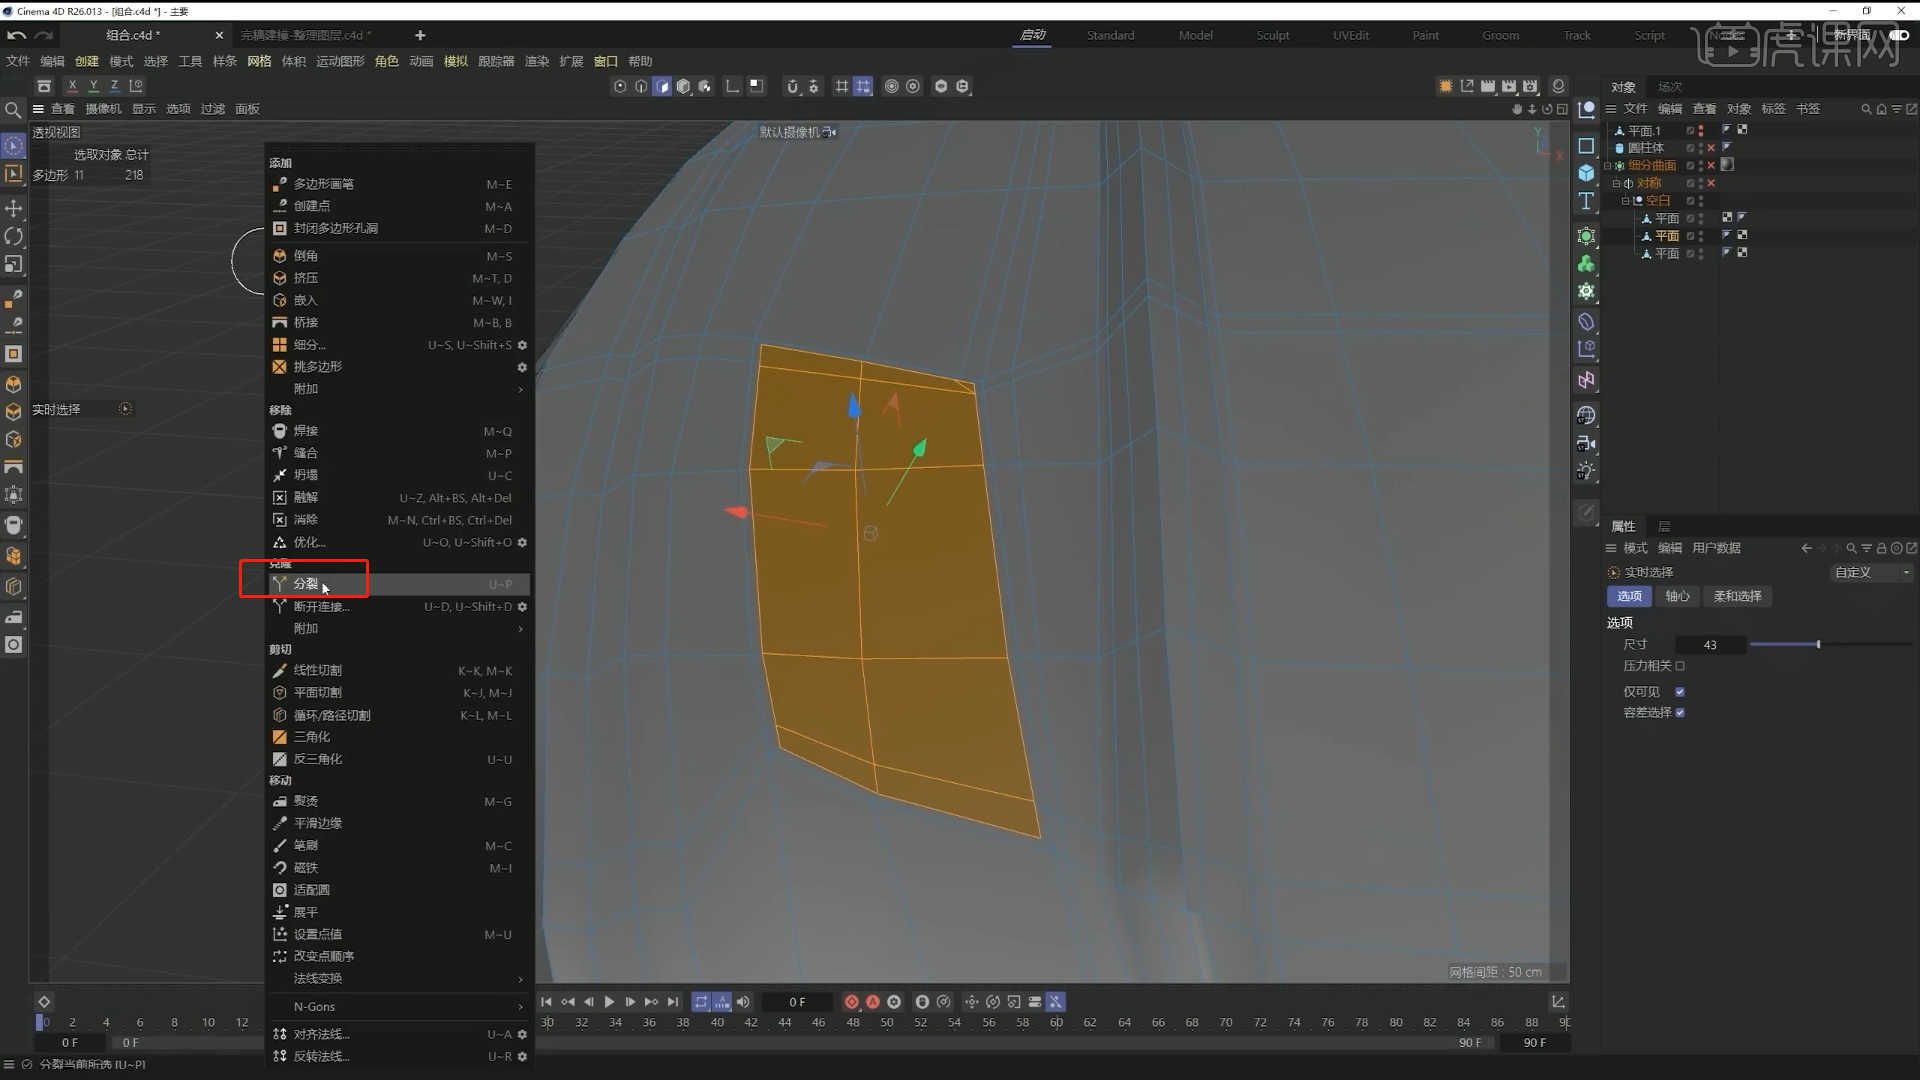Toggle the X axis lock

pos(72,86)
